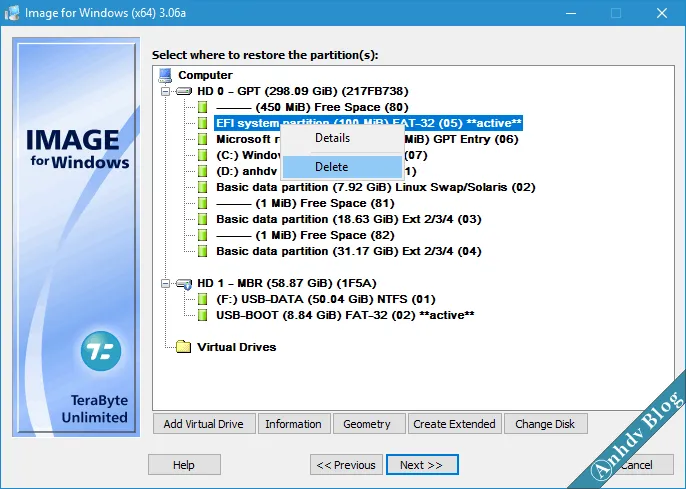Close the Image for Windows dialog
Image resolution: width=686 pixels, height=489 pixels.
point(662,13)
